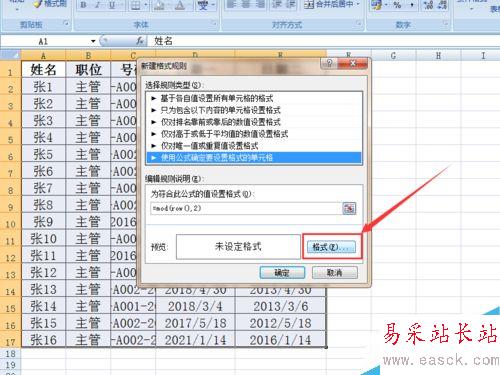This screenshot has height=375, width=500.
Task: Click cell containing 2016/1/14
Action: coord(281,340)
